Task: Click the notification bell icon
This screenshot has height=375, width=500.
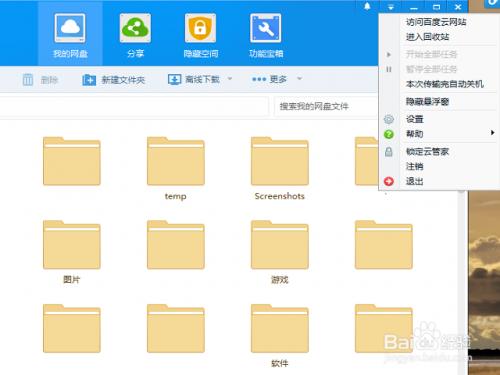Action: point(367,6)
